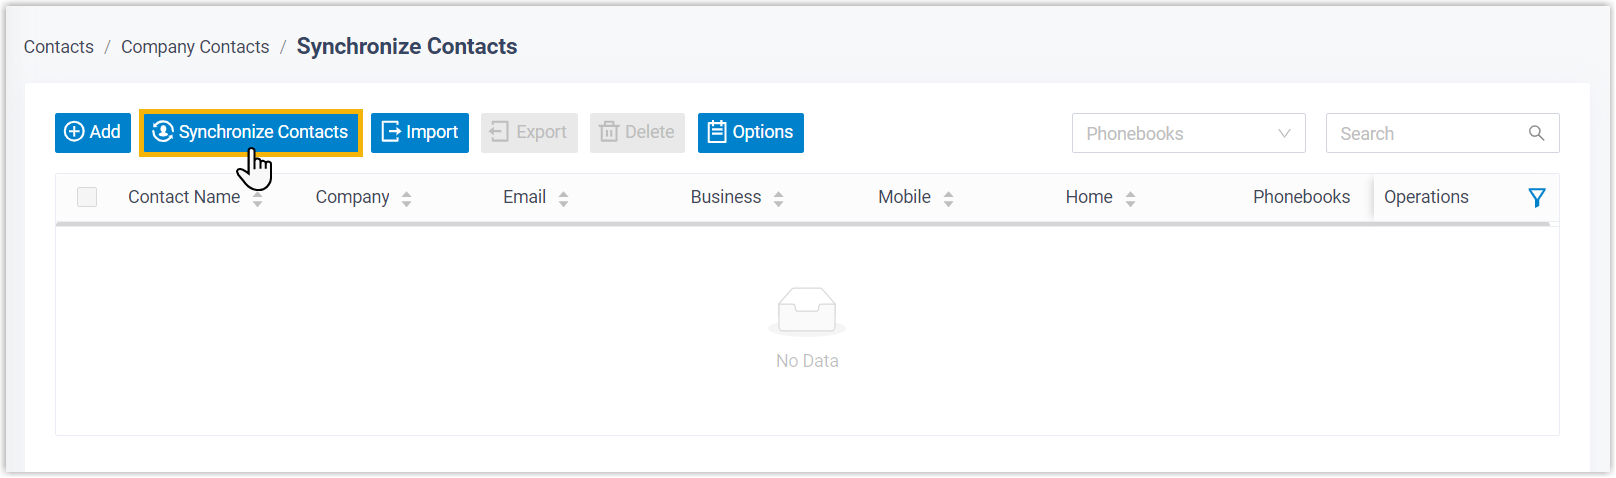Click the Synchronize Contacts button
The image size is (1616, 478).
[x=251, y=133]
